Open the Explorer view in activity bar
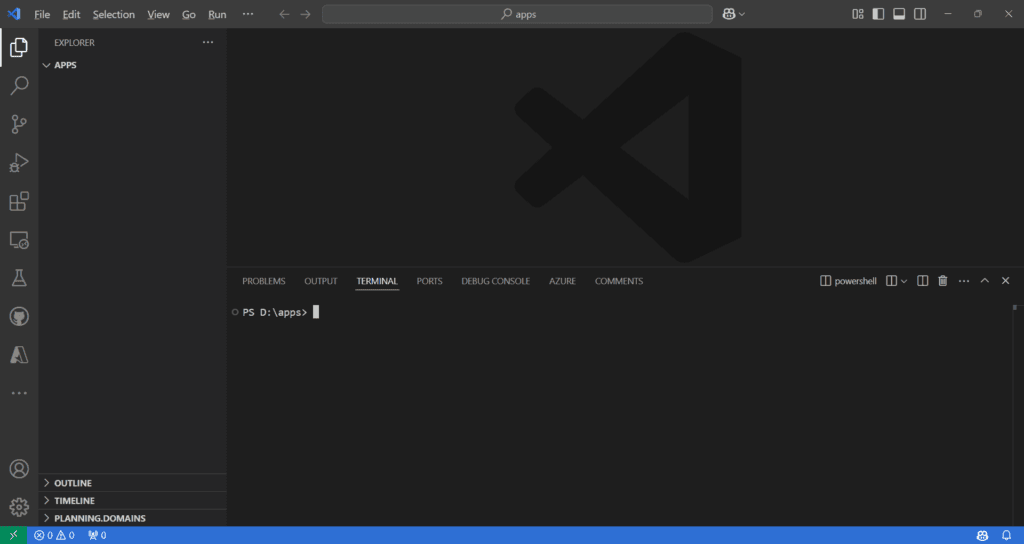 coord(19,47)
